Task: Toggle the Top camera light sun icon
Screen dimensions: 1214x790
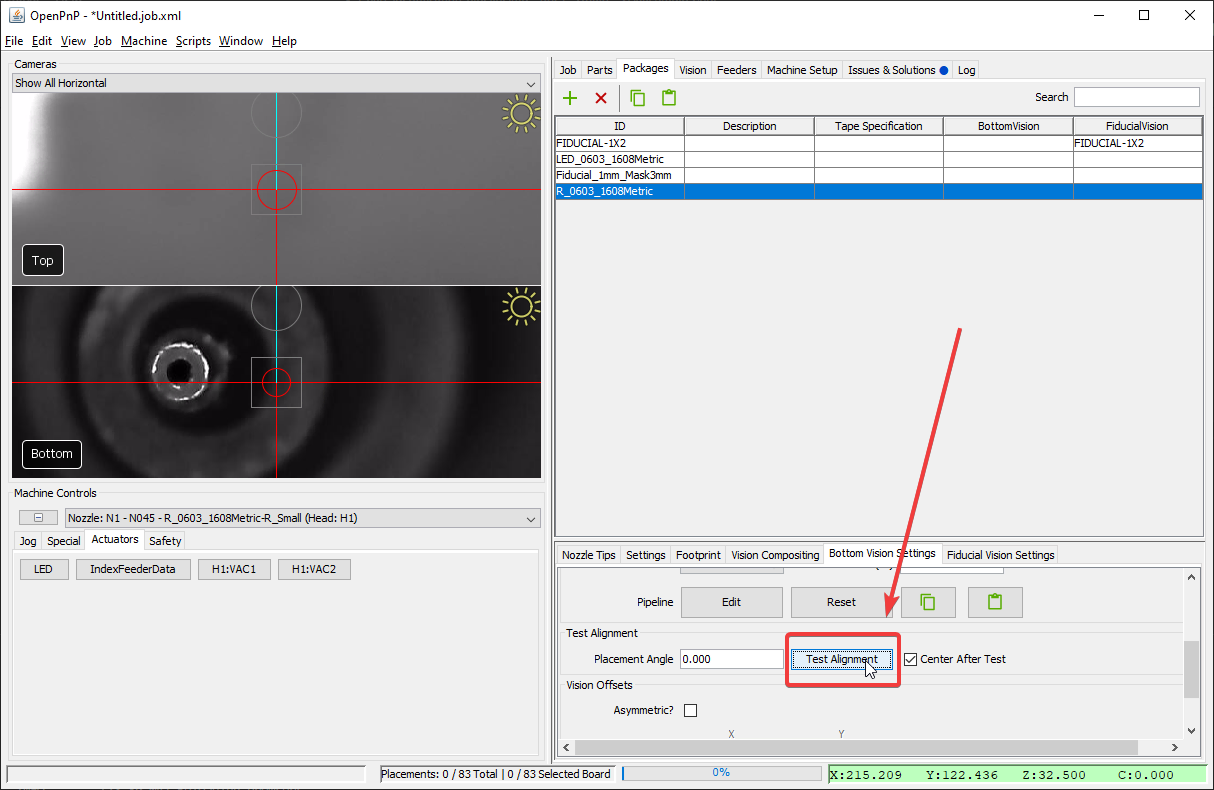Action: tap(521, 114)
